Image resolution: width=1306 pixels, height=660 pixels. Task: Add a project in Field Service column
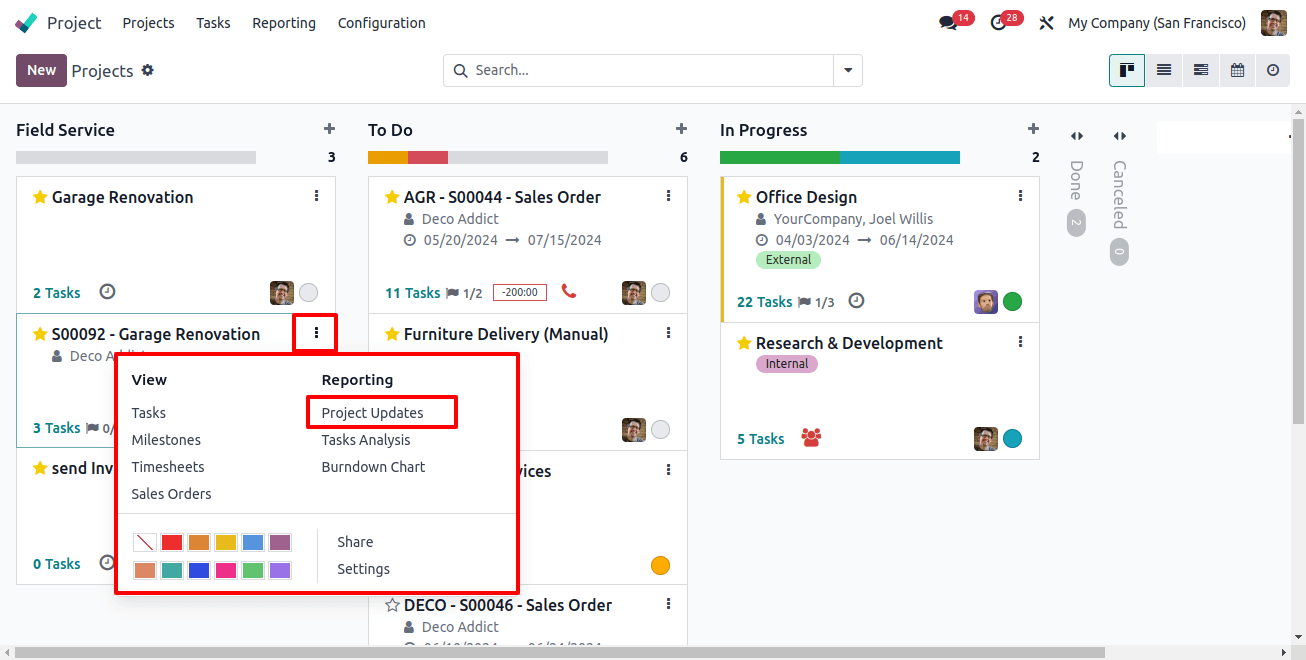[329, 129]
